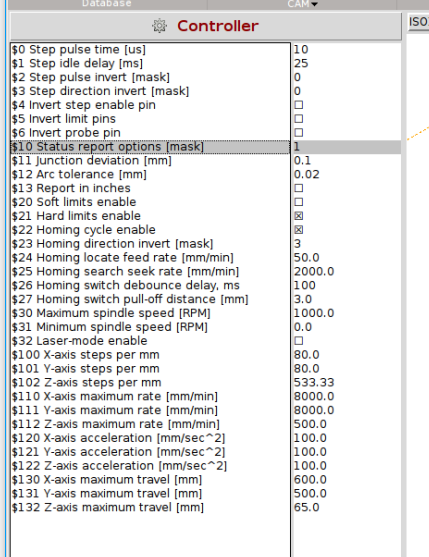This screenshot has width=429, height=557.
Task: Disable $21 Hard limits enable checkbox
Action: pyautogui.click(x=299, y=216)
